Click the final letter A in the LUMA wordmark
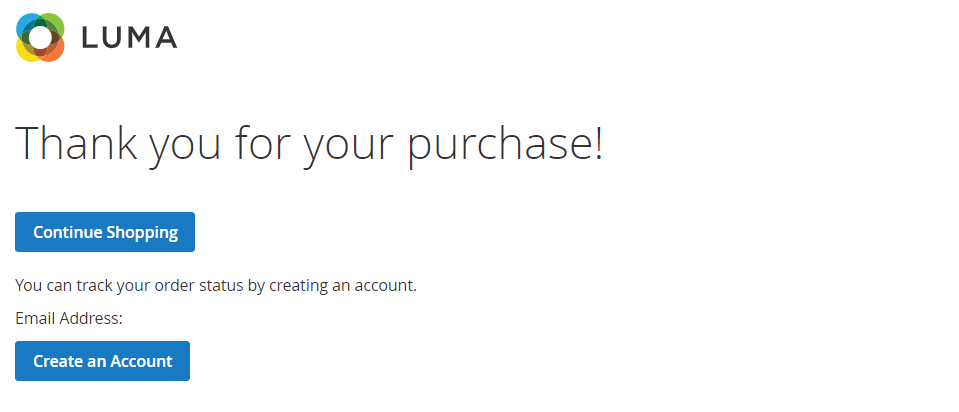The width and height of the screenshot is (959, 412). pyautogui.click(x=165, y=38)
